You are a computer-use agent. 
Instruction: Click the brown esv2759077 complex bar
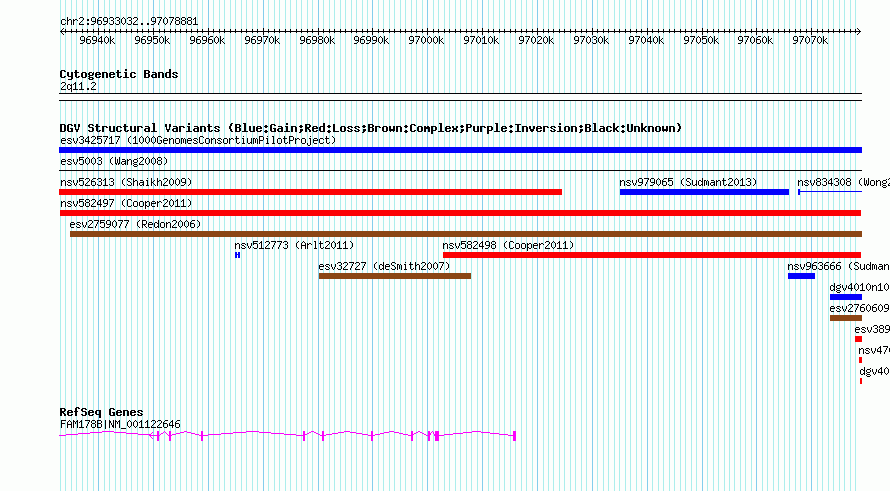click(x=466, y=234)
